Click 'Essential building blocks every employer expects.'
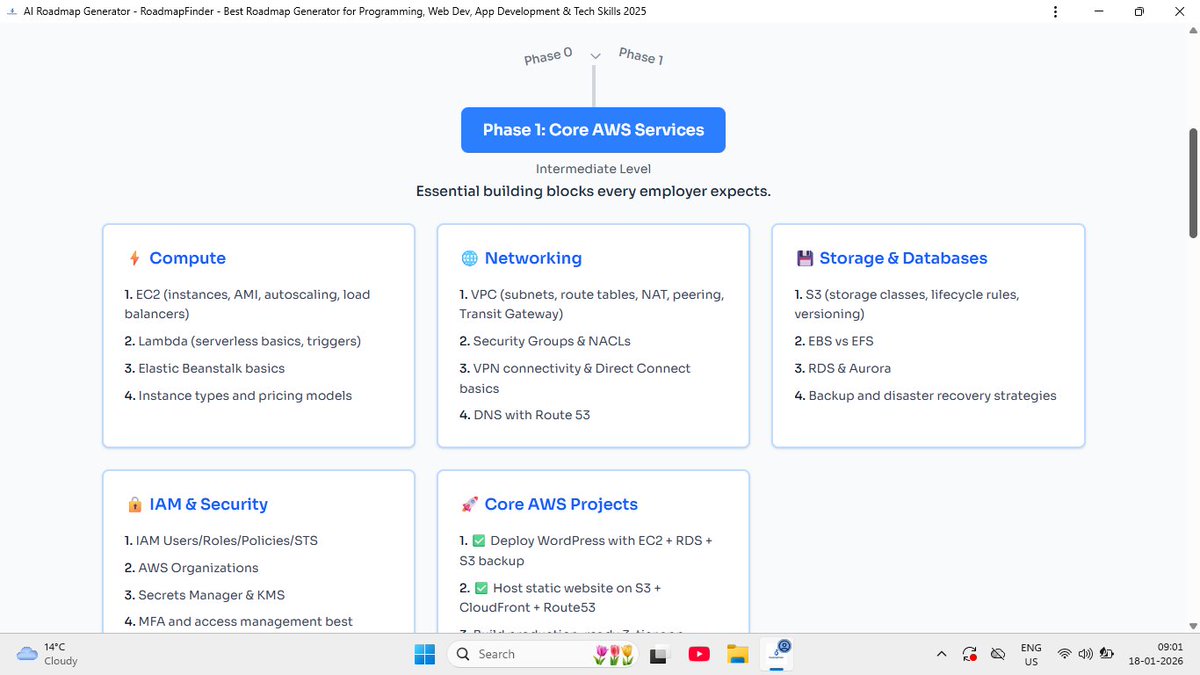1200x675 pixels. pos(593,191)
